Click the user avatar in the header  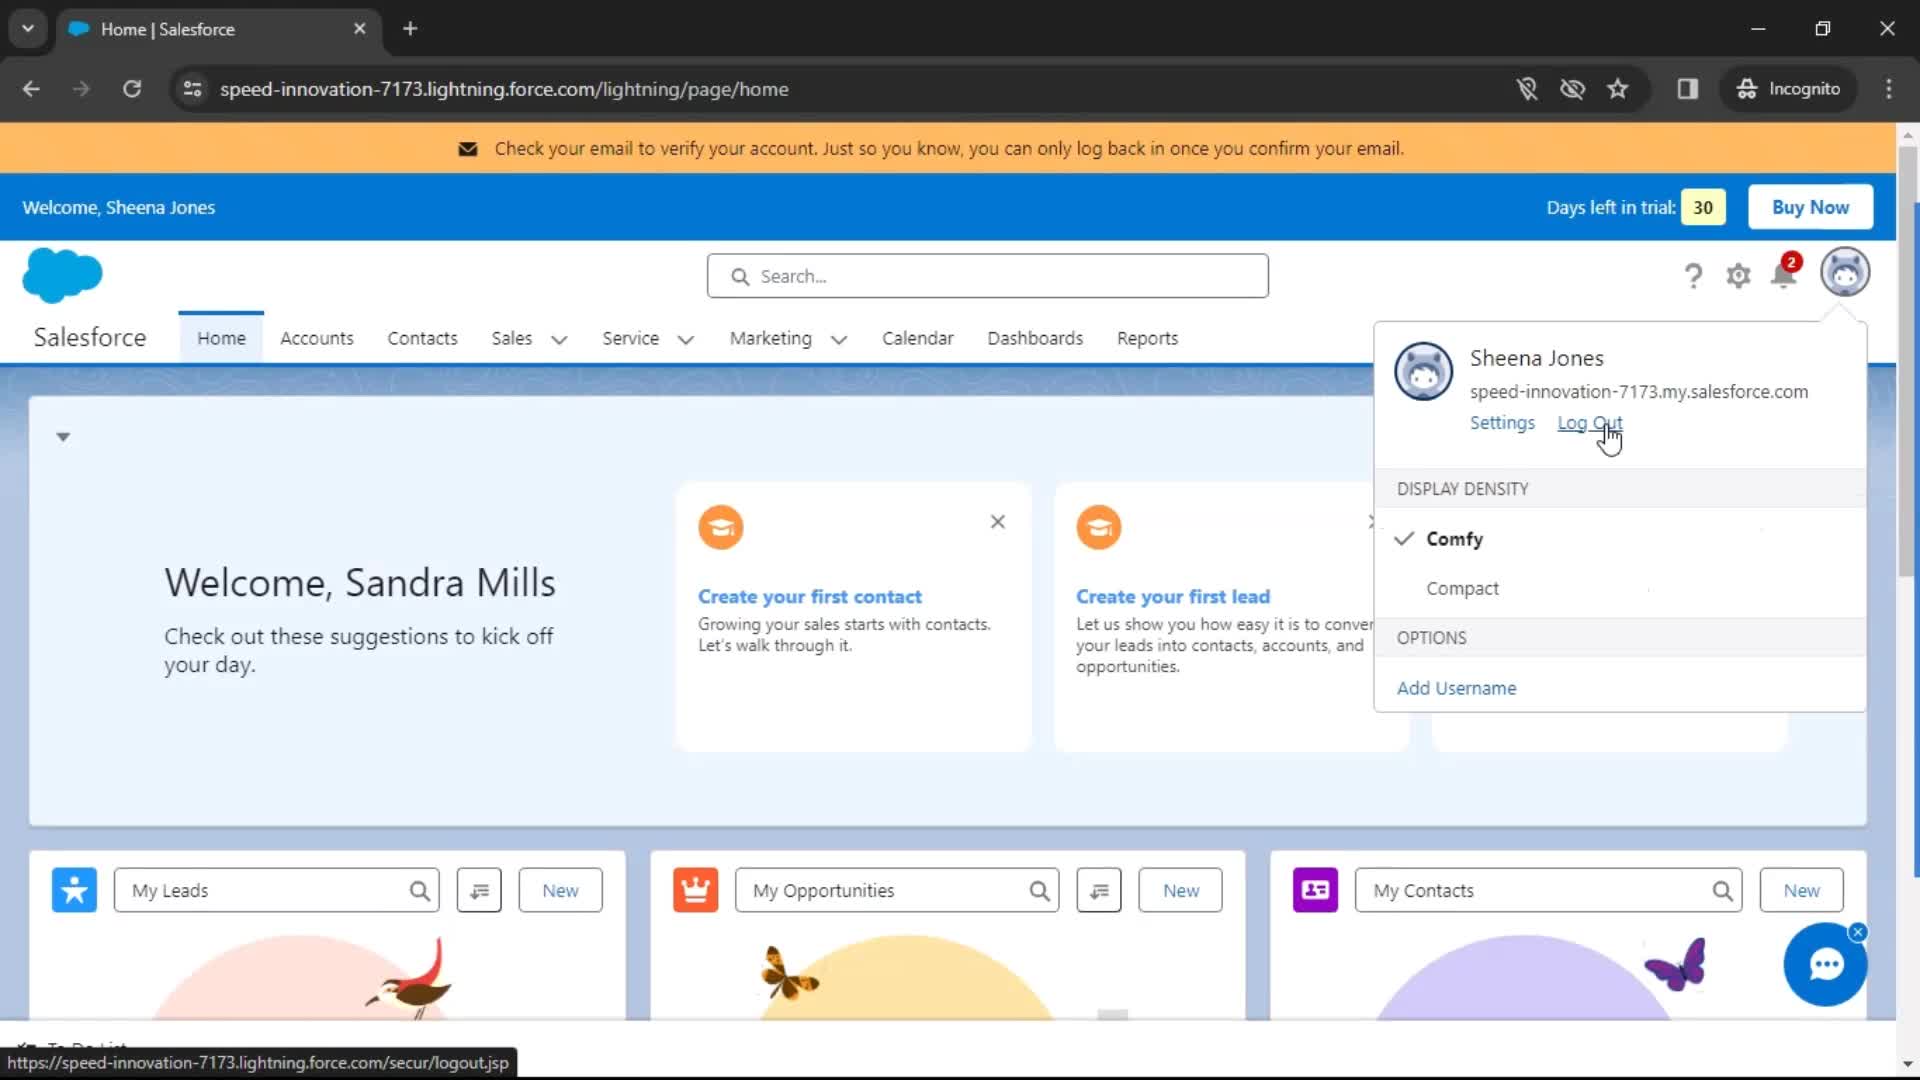1845,272
